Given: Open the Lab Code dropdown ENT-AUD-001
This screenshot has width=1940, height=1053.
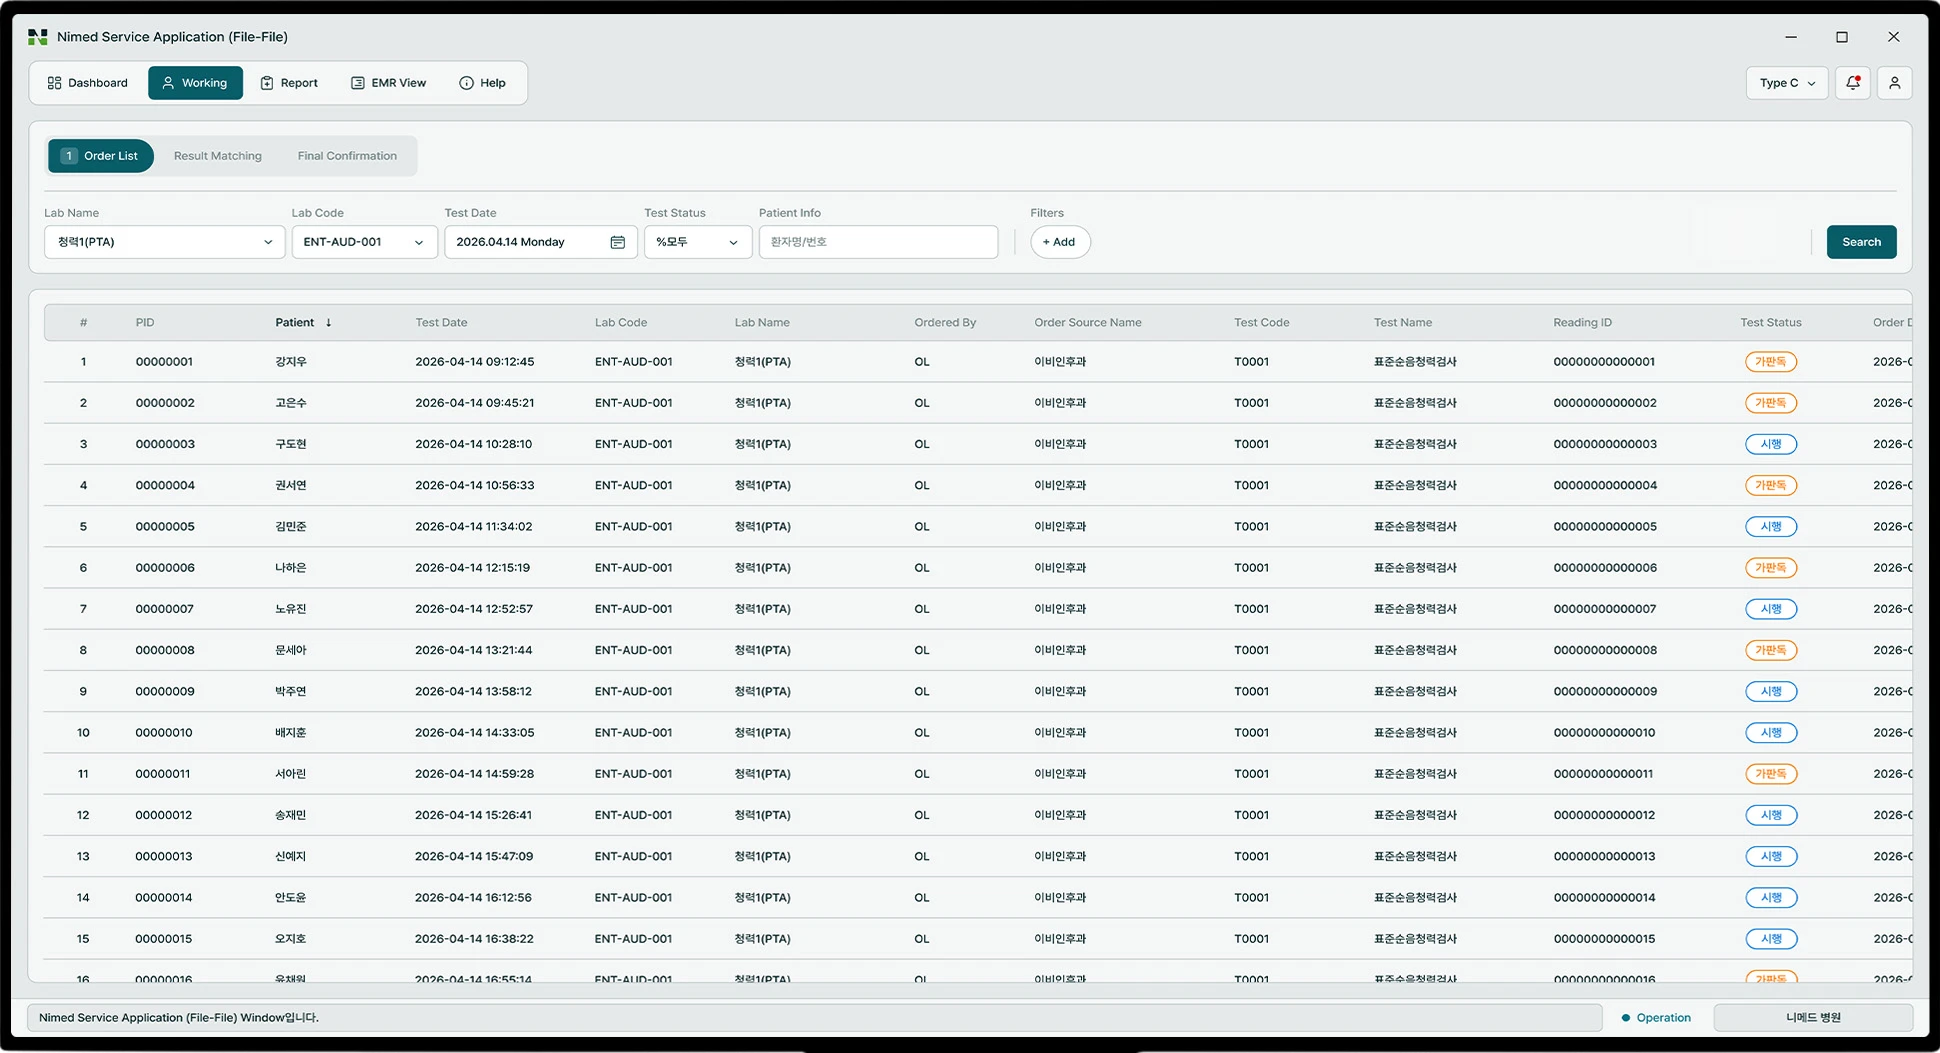Looking at the screenshot, I should pos(364,242).
